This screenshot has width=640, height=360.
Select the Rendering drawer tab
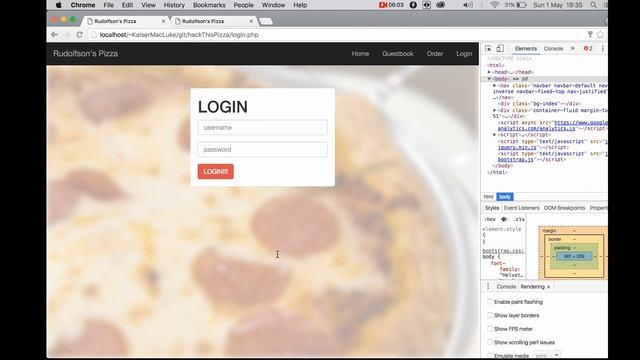[x=532, y=287]
